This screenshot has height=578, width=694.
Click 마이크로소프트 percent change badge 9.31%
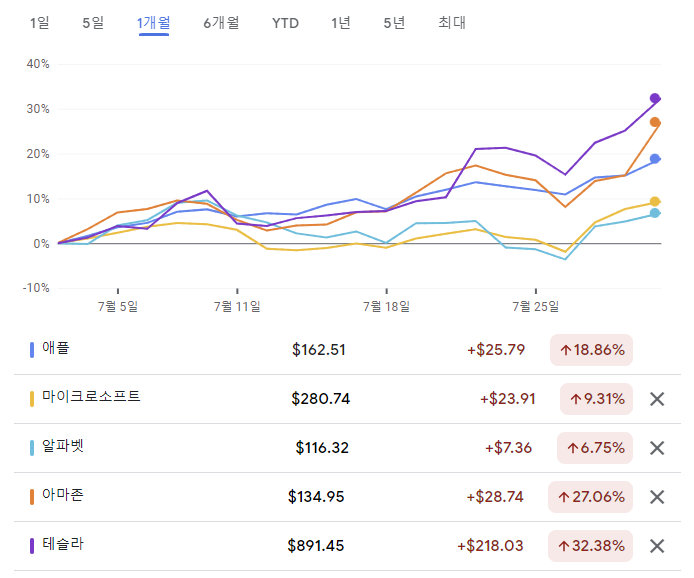[x=596, y=399]
